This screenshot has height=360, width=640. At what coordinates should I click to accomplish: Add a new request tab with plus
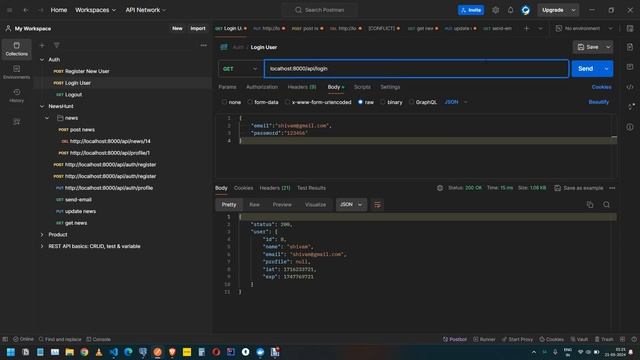point(526,29)
